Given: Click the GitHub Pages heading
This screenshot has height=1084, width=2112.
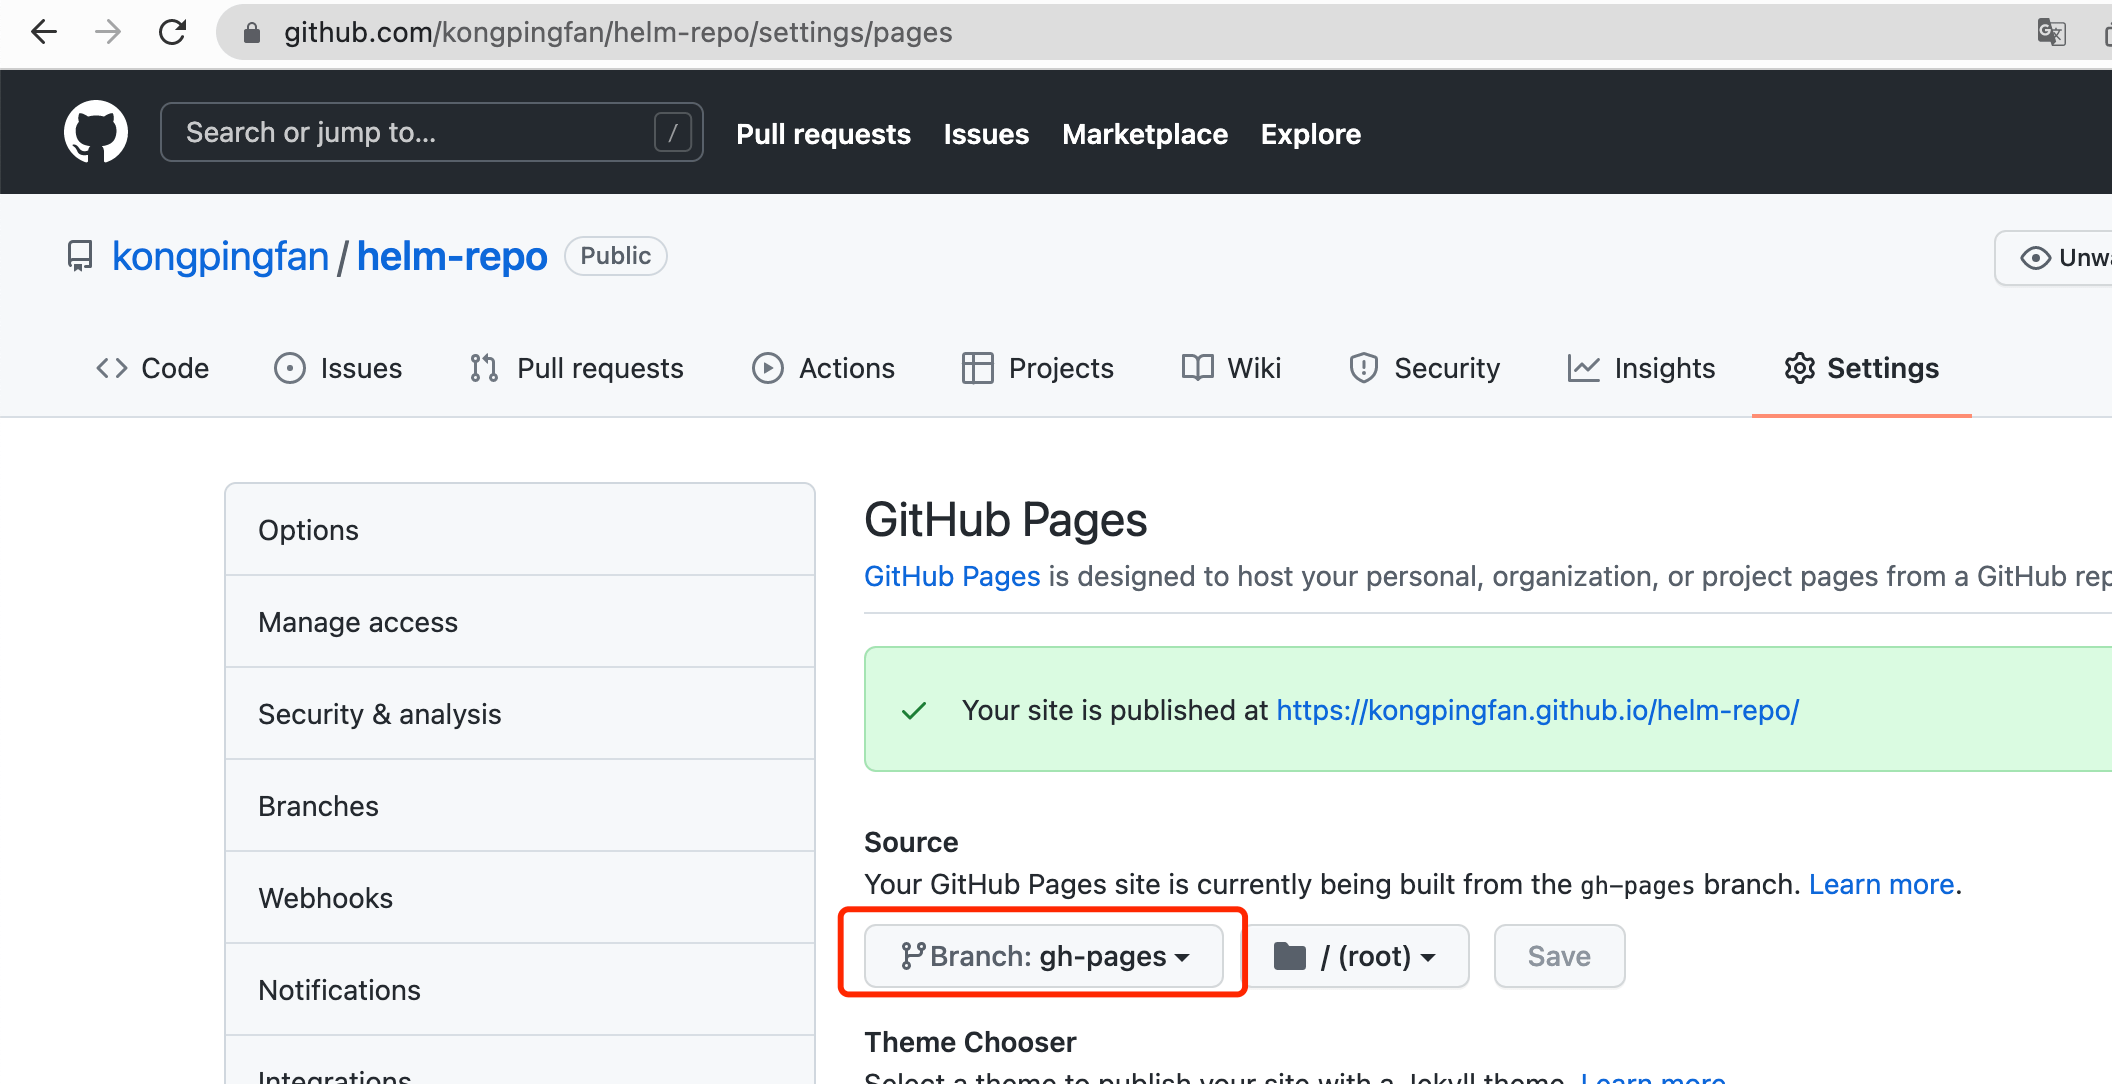Looking at the screenshot, I should point(1006,520).
